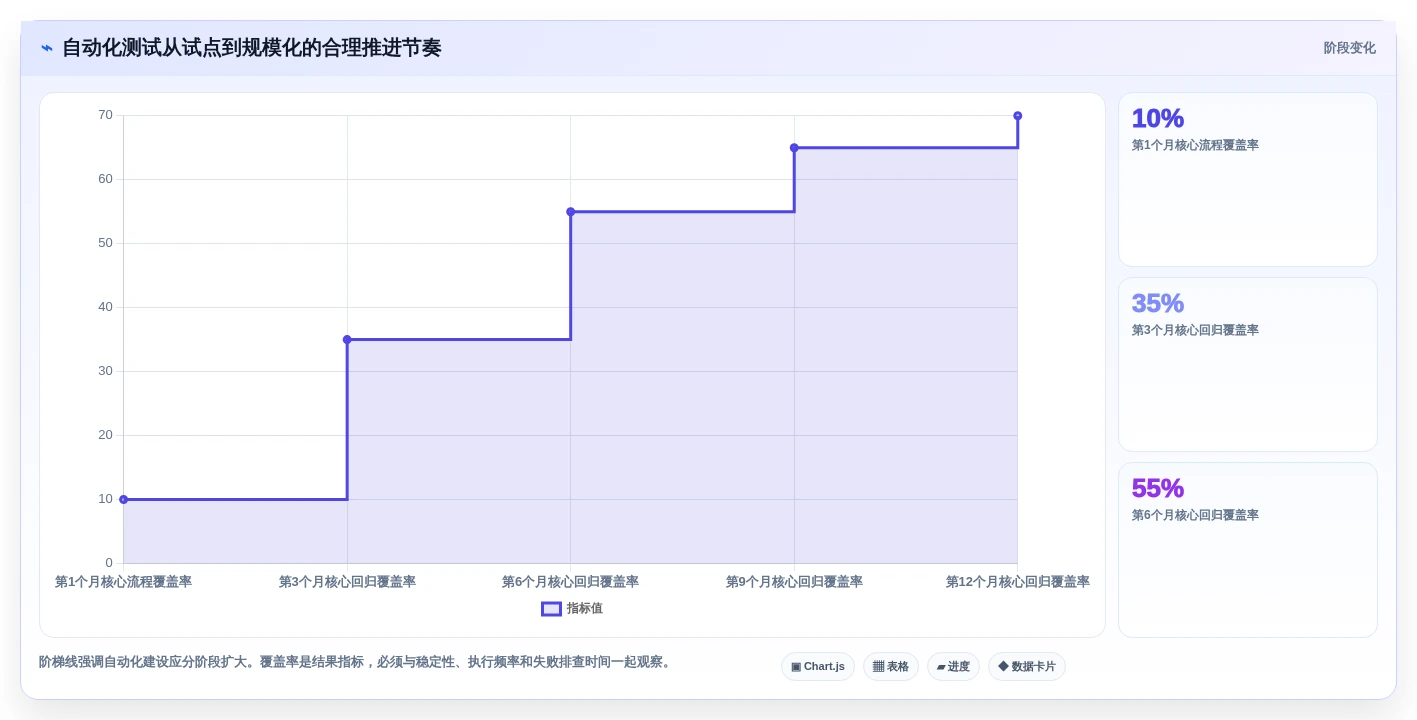Viewport: 1417px width, 720px height.
Task: Select the 表格 tag
Action: point(891,667)
